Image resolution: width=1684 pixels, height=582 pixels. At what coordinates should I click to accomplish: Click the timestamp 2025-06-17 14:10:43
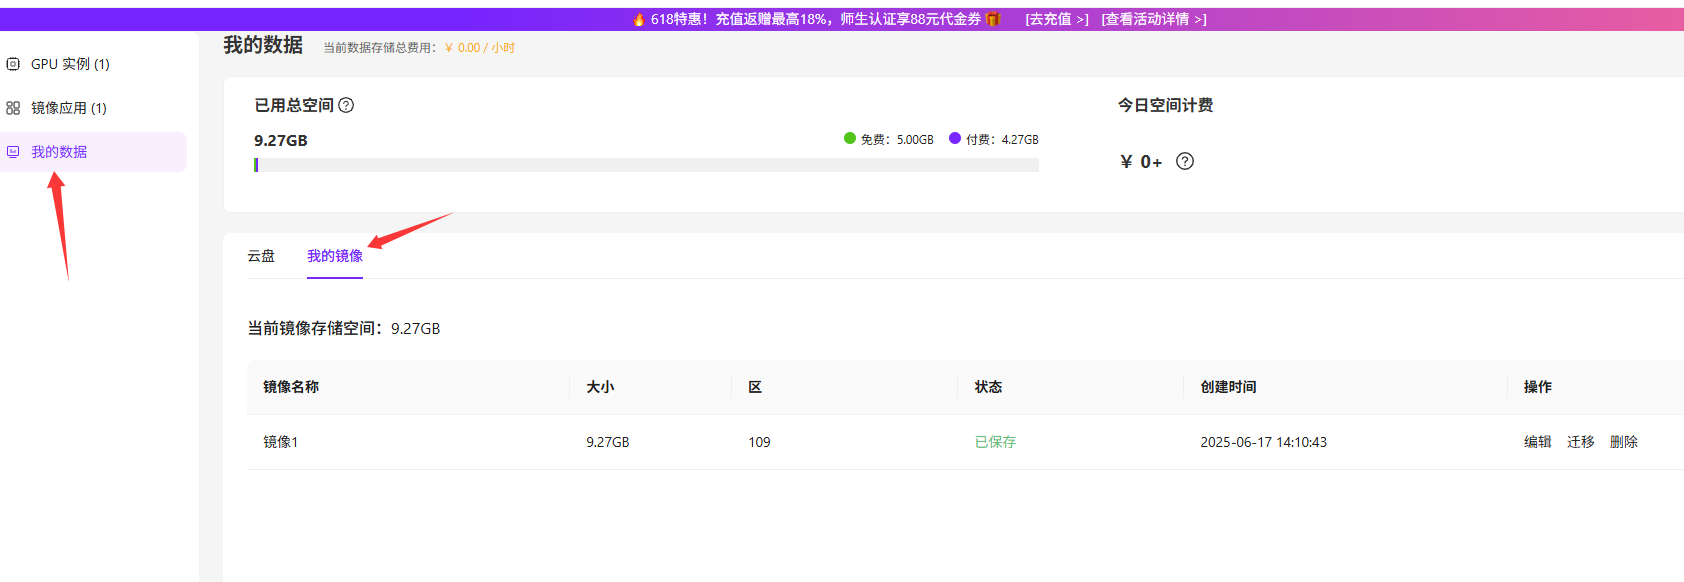(x=1264, y=442)
